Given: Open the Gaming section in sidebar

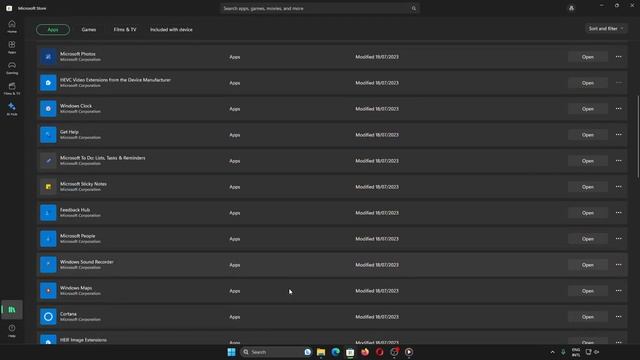Looking at the screenshot, I should pos(12,68).
